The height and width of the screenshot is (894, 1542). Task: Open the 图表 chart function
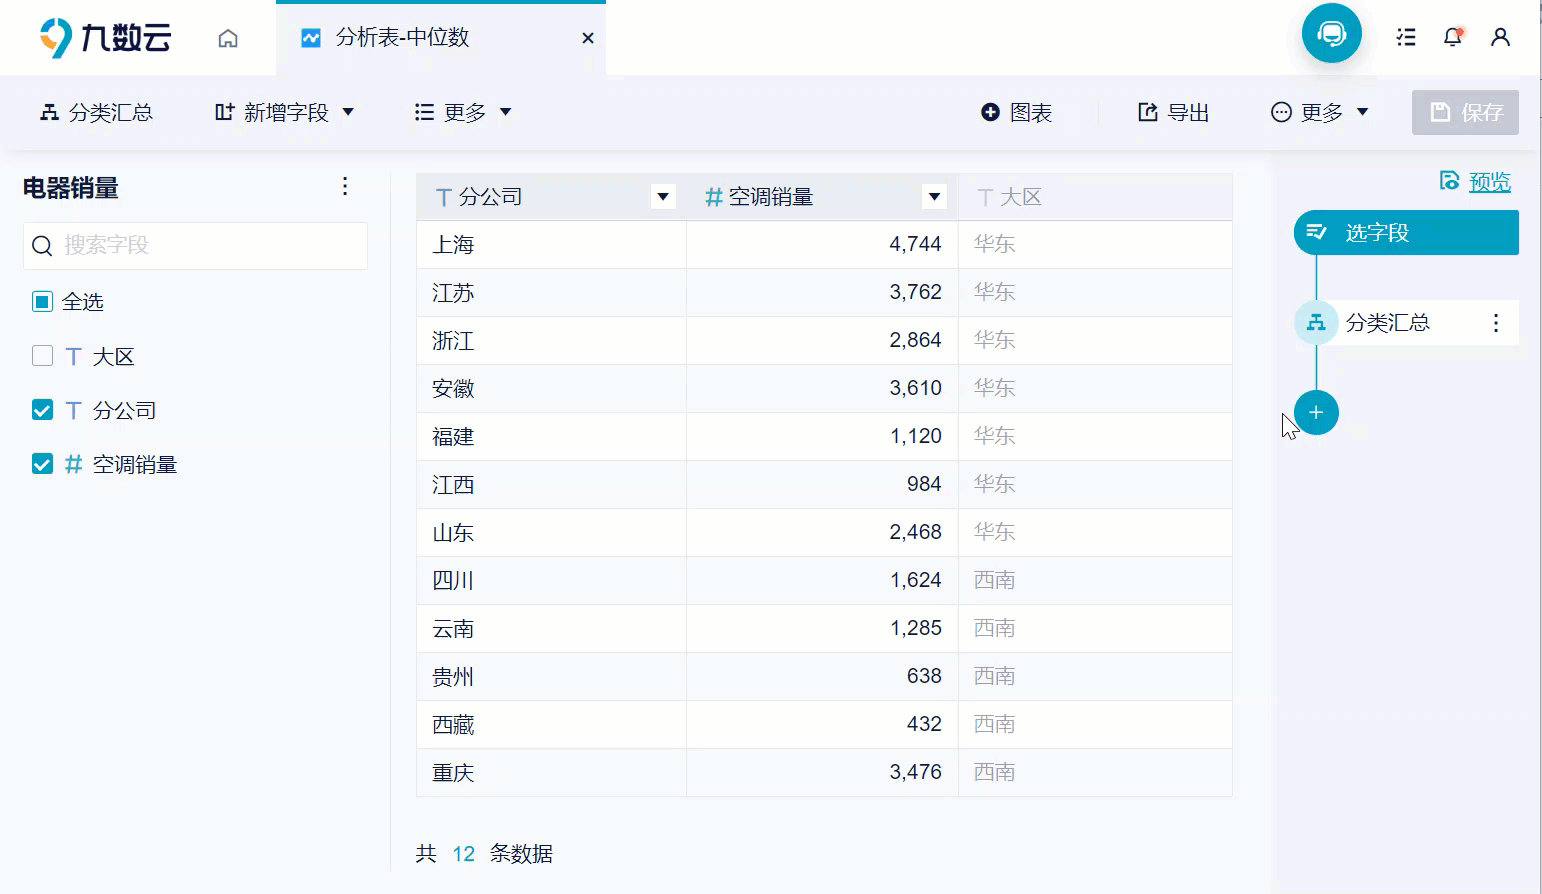pyautogui.click(x=1016, y=112)
